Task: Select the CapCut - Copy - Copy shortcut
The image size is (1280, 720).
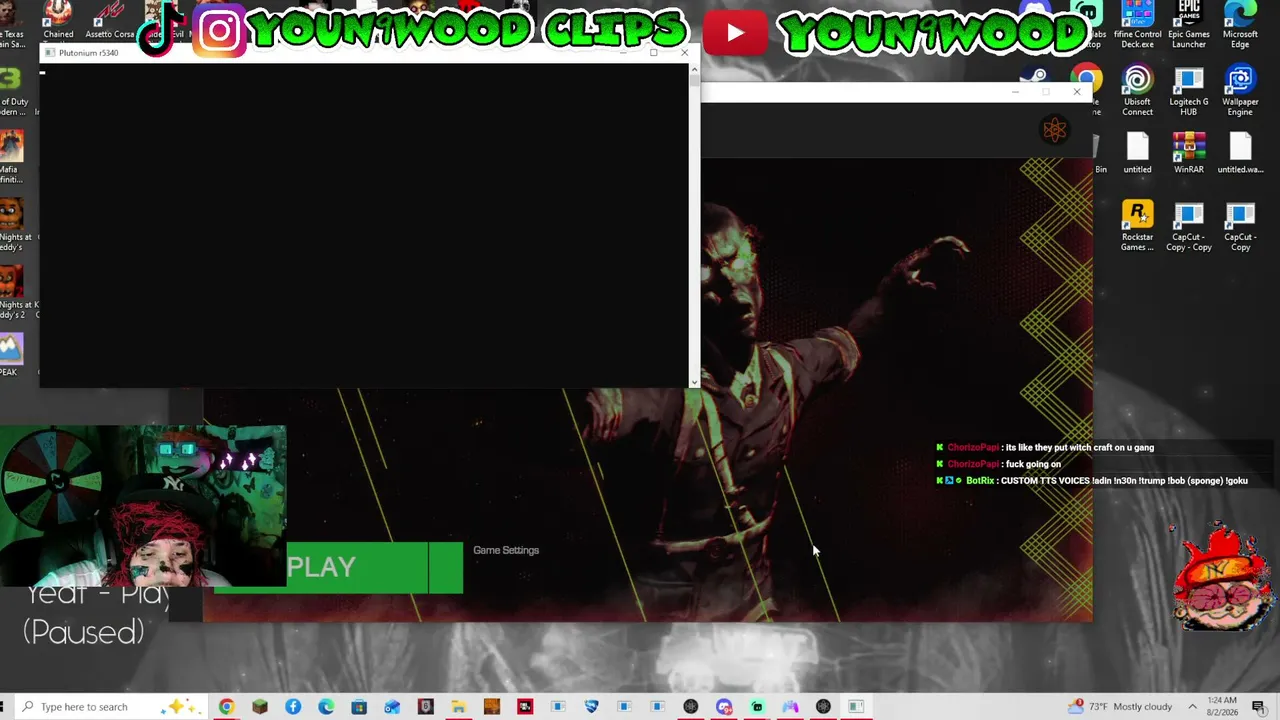Action: [1189, 227]
